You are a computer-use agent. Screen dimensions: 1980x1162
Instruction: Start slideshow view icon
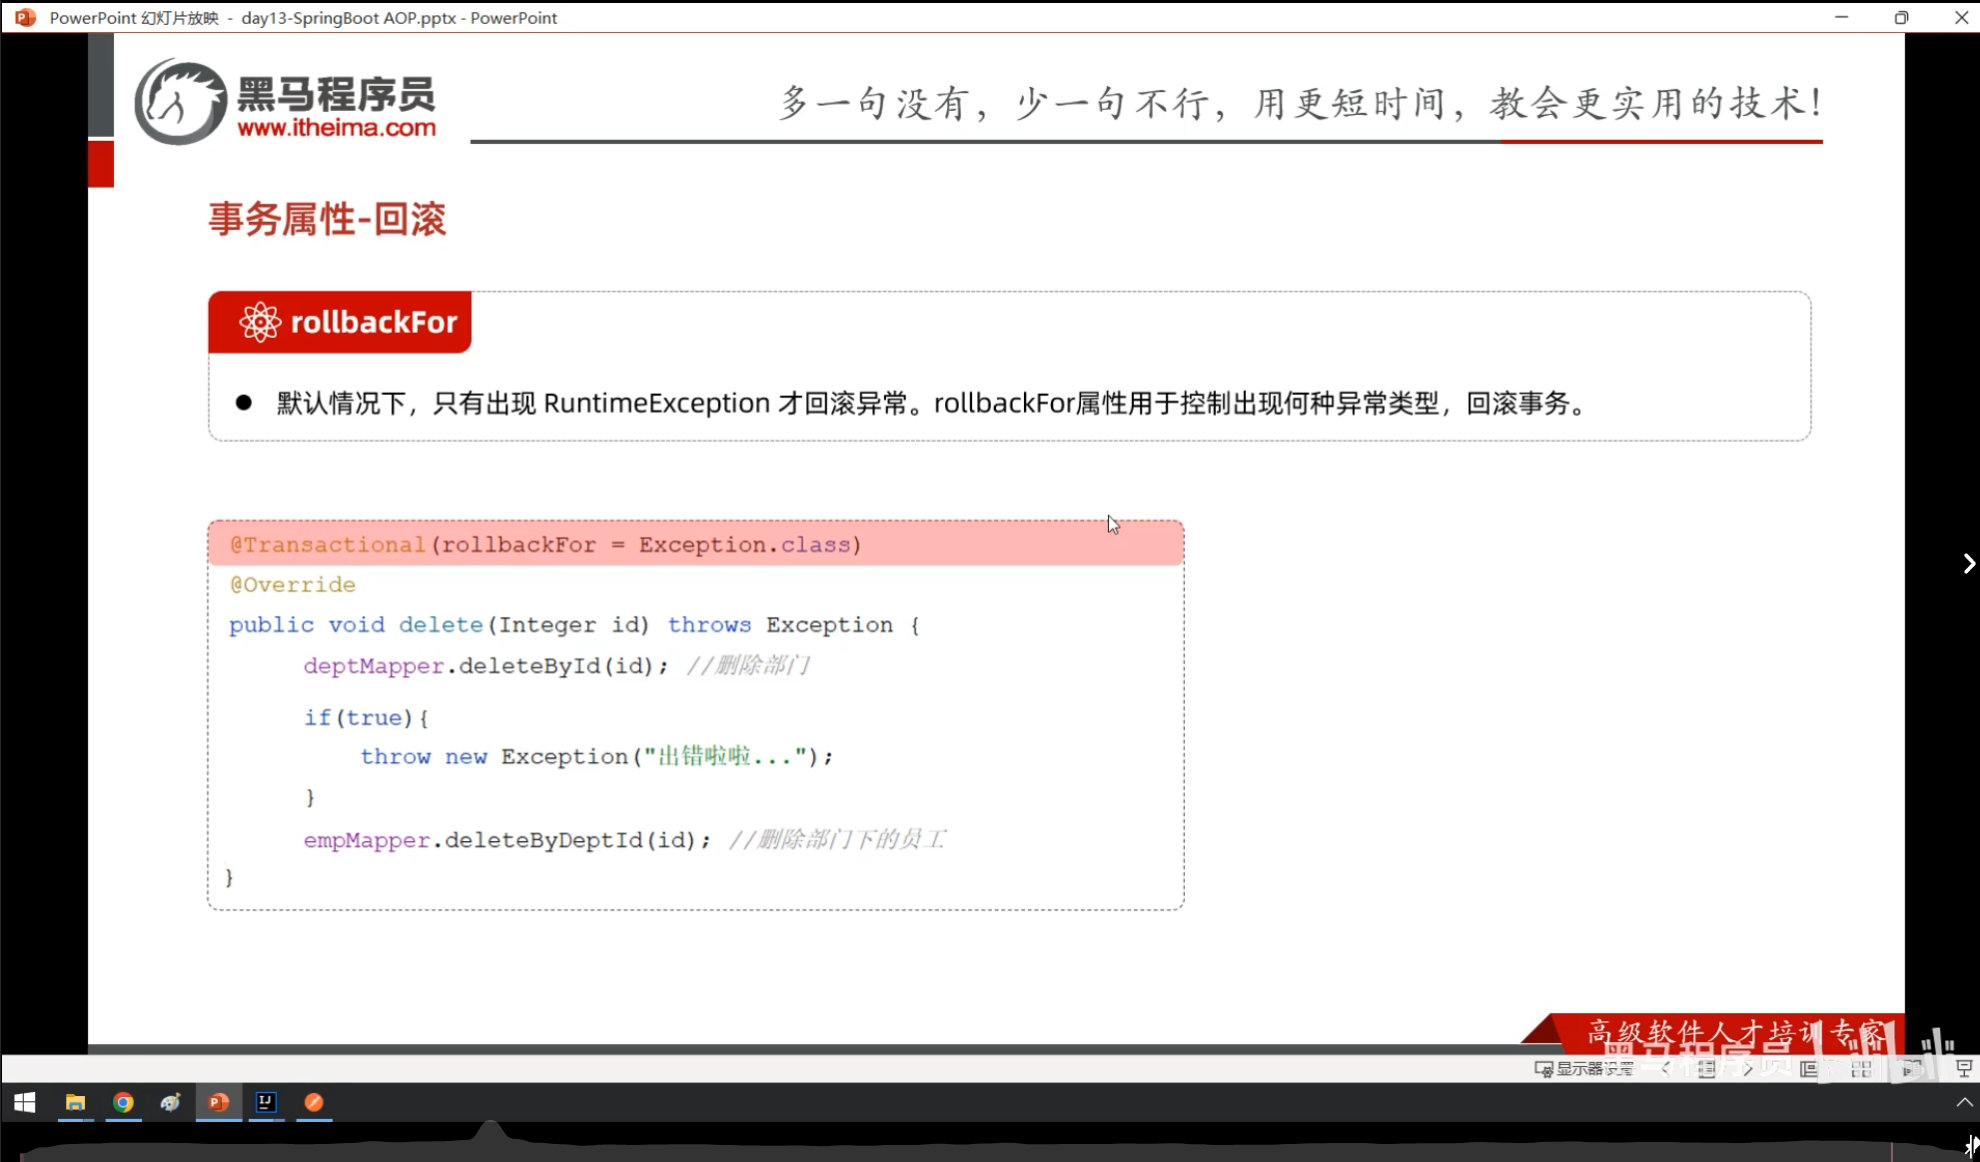pos(1963,1069)
